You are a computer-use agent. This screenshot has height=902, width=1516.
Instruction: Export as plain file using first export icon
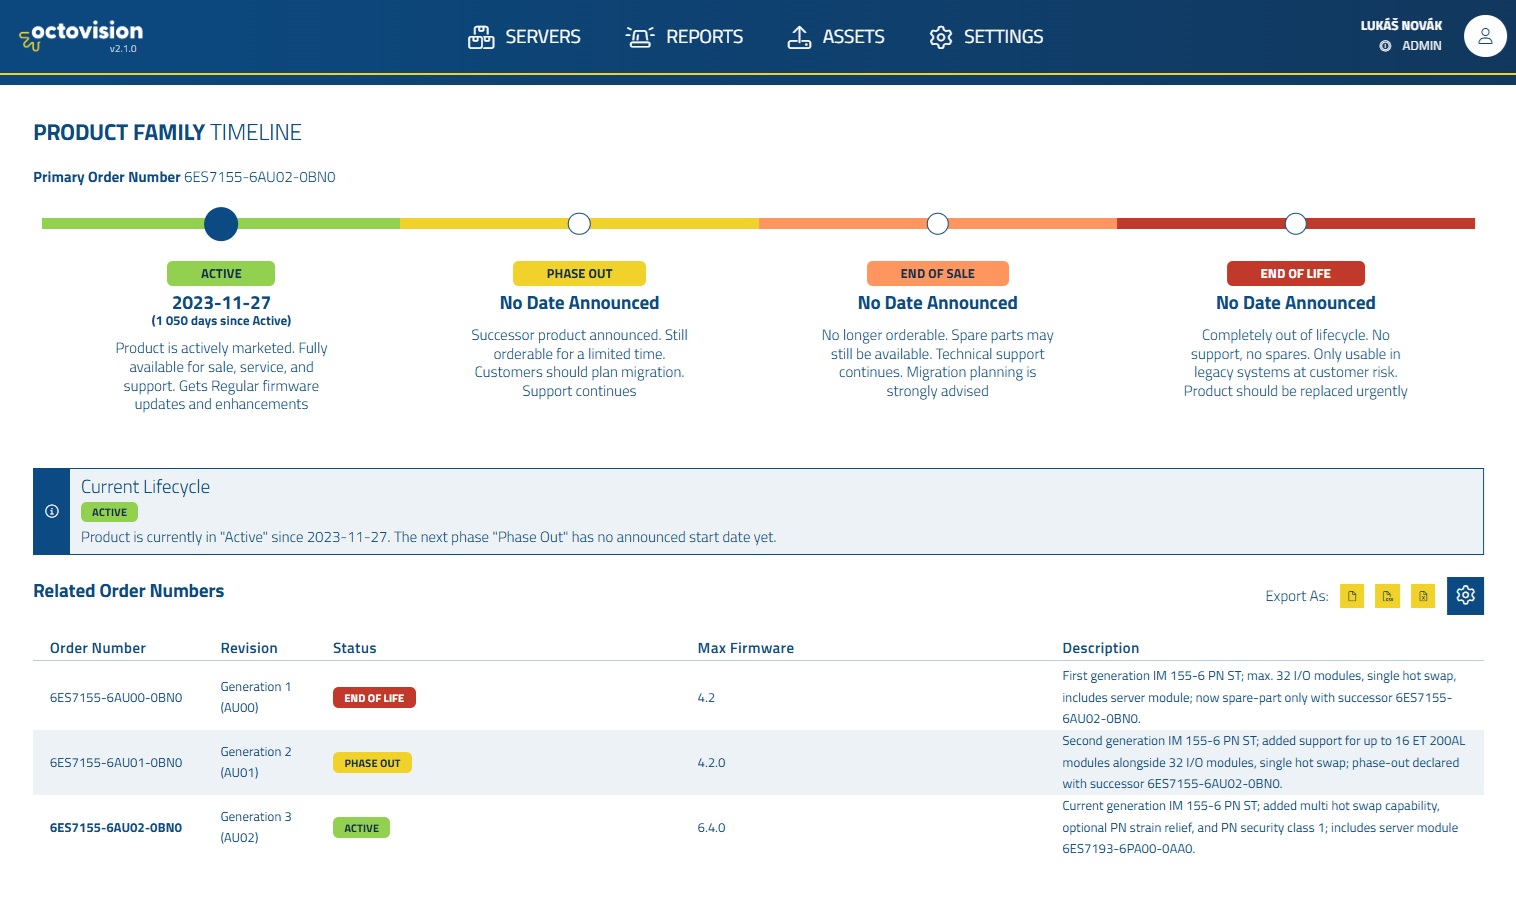[x=1352, y=596]
